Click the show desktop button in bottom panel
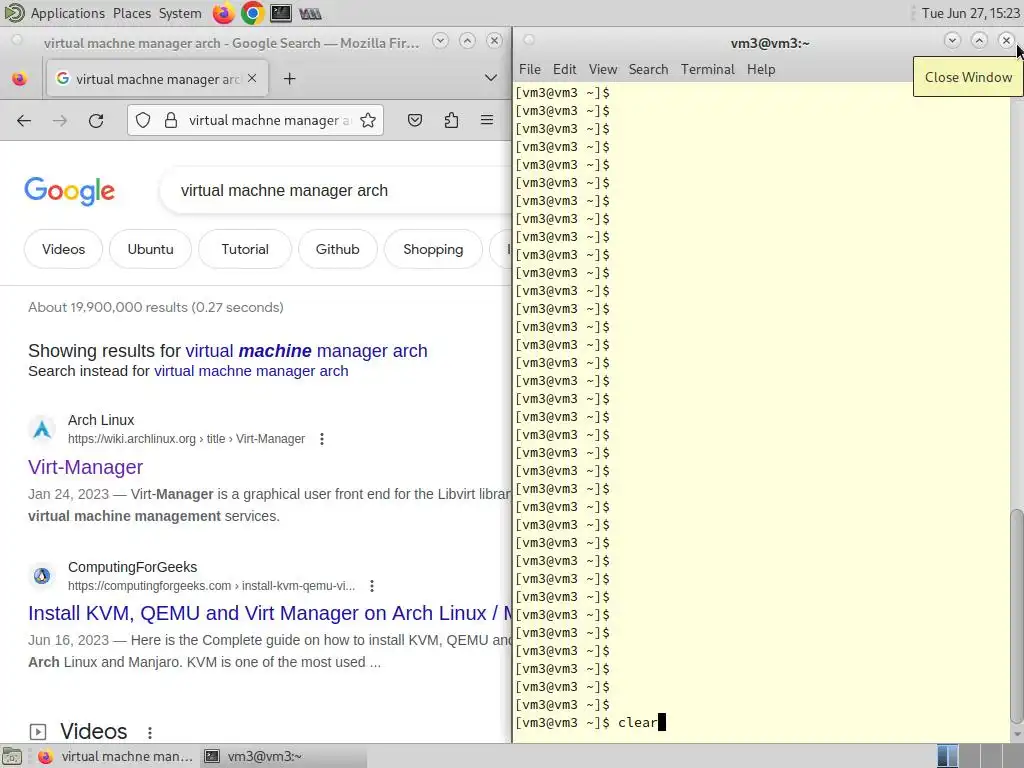Viewport: 1024px width, 768px height. [12, 756]
